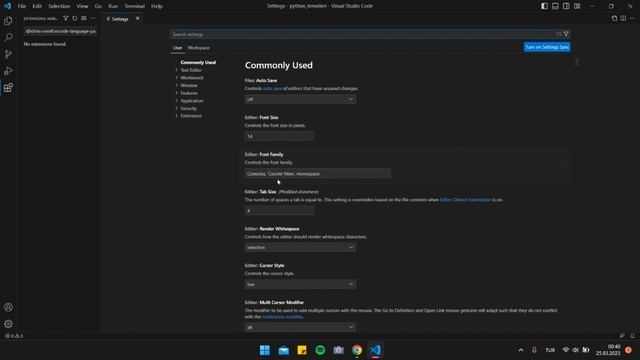
Task: Split the editor right
Action: 623,18
